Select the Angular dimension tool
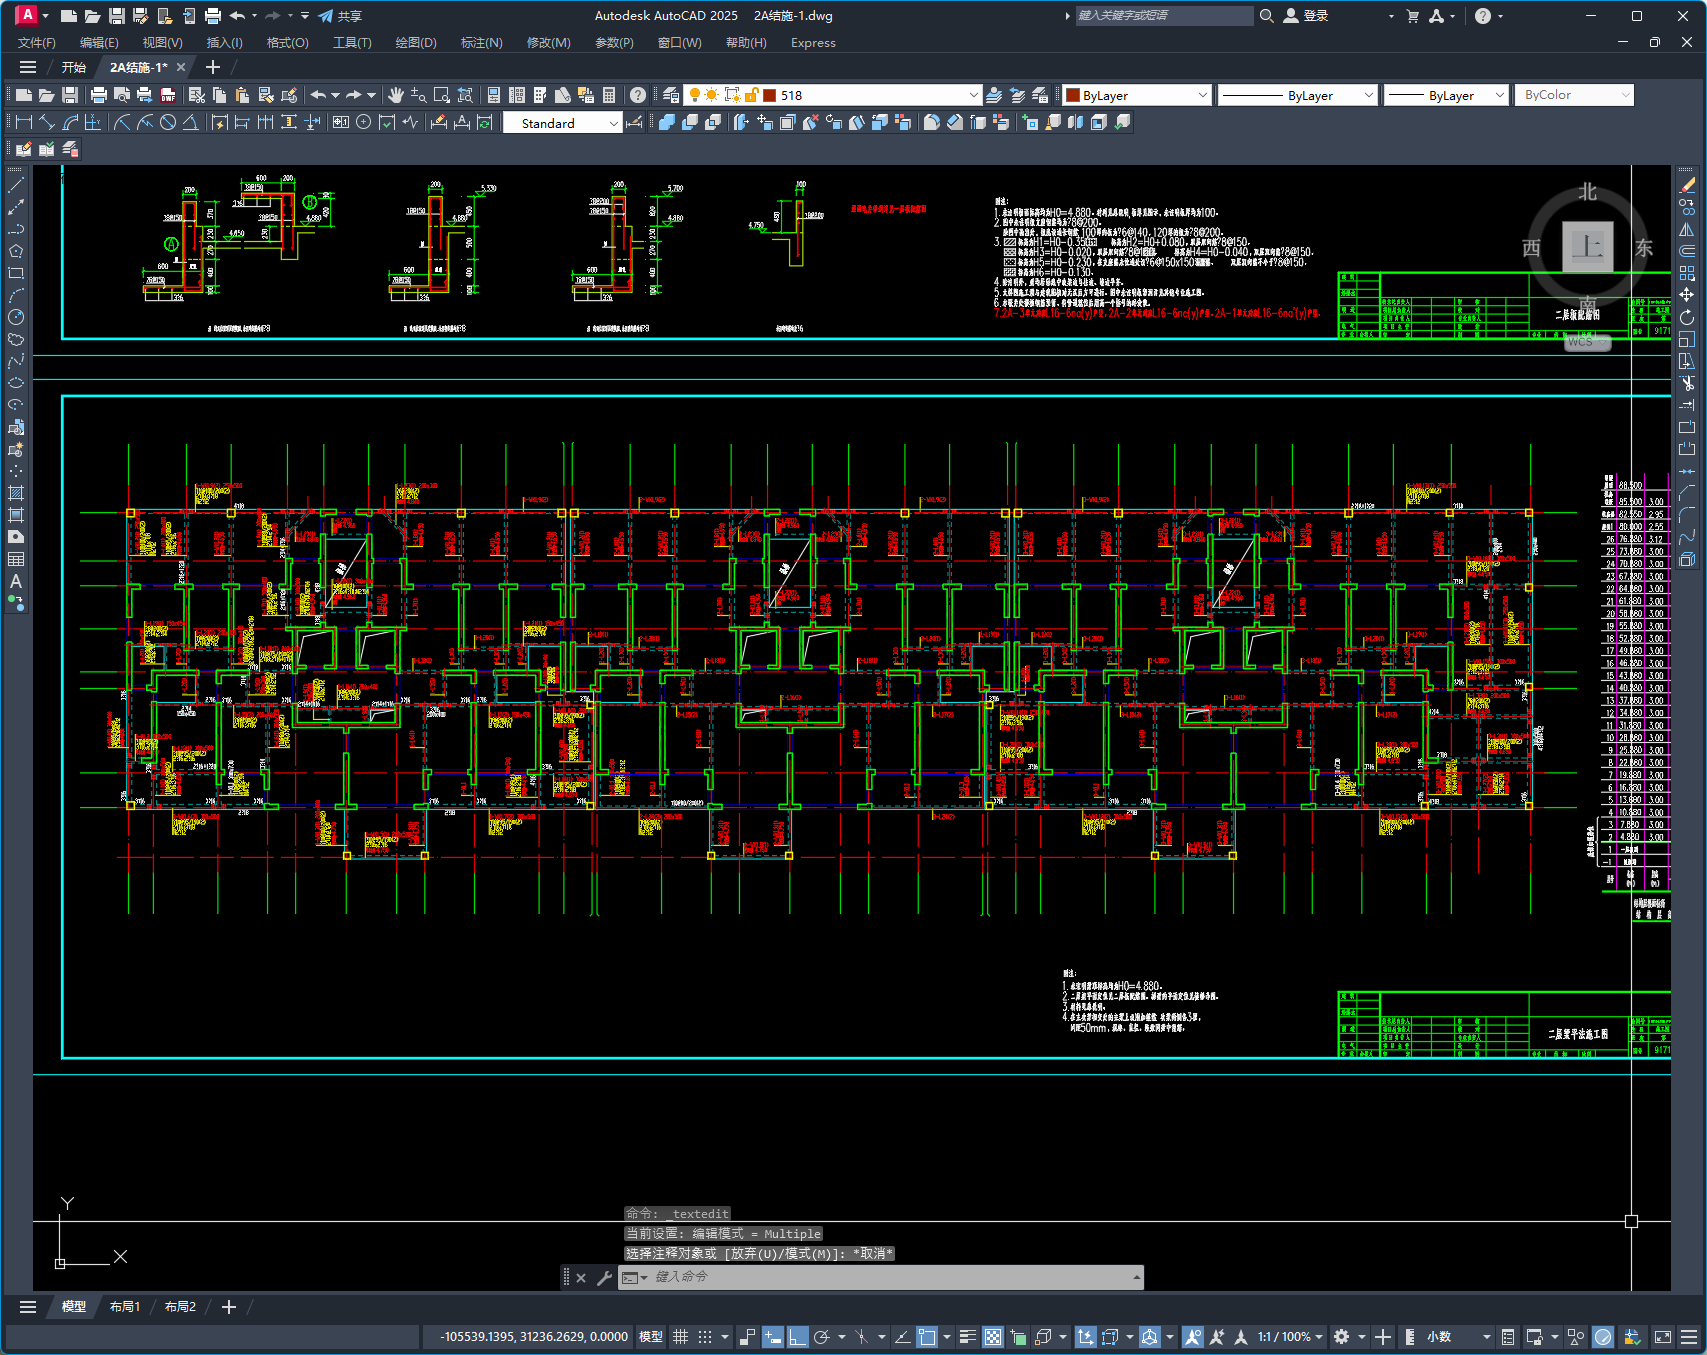The width and height of the screenshot is (1707, 1355). [191, 122]
